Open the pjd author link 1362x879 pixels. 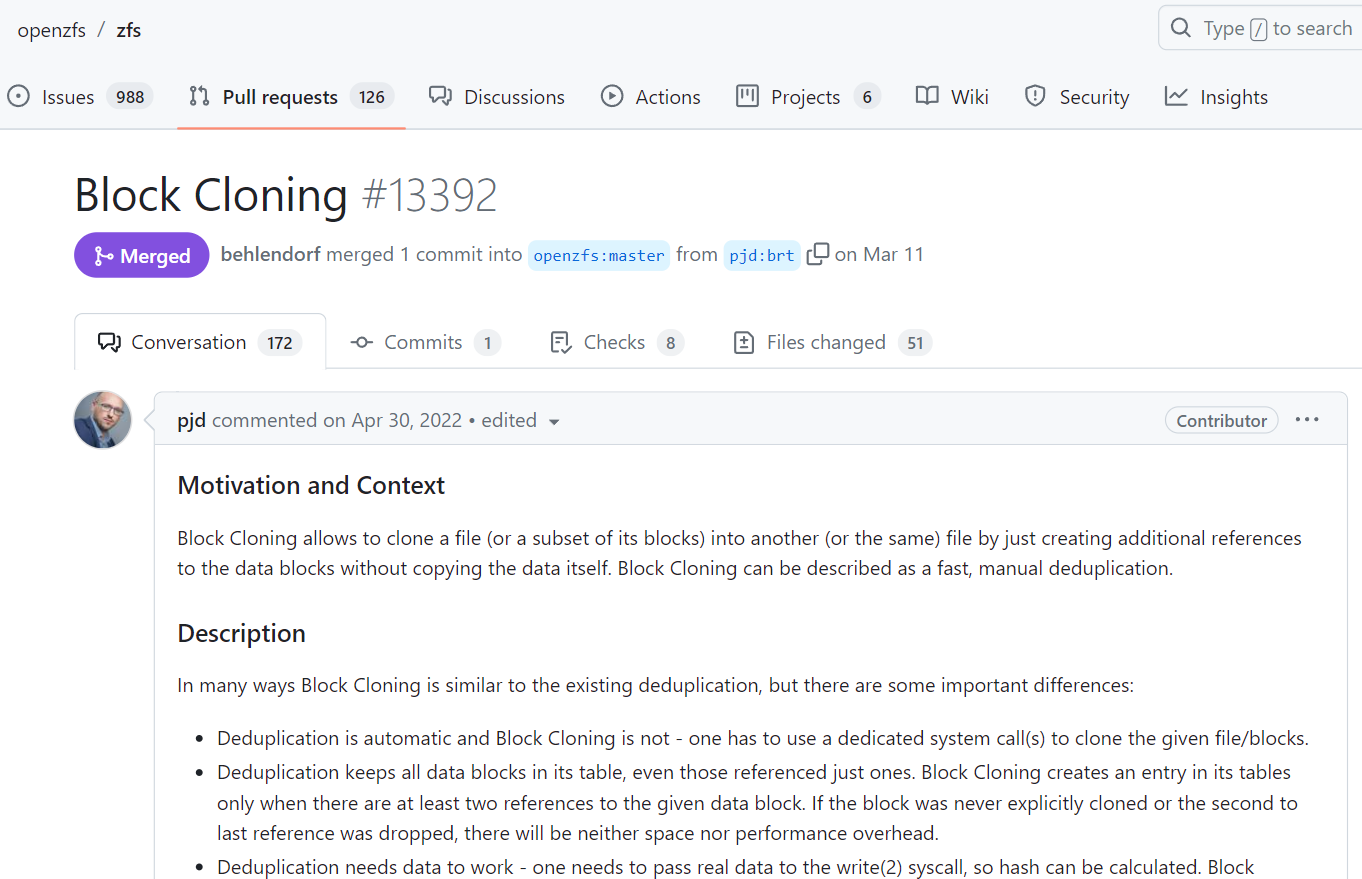[x=192, y=420]
